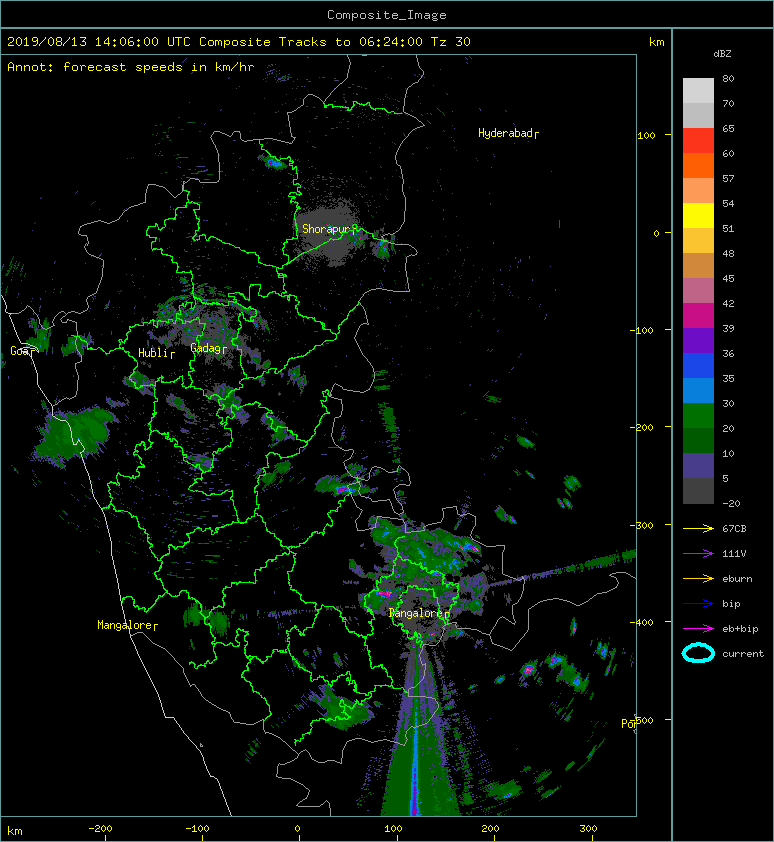Click the eb+bip magenta arrow legend icon
The width and height of the screenshot is (774, 842).
pyautogui.click(x=698, y=628)
